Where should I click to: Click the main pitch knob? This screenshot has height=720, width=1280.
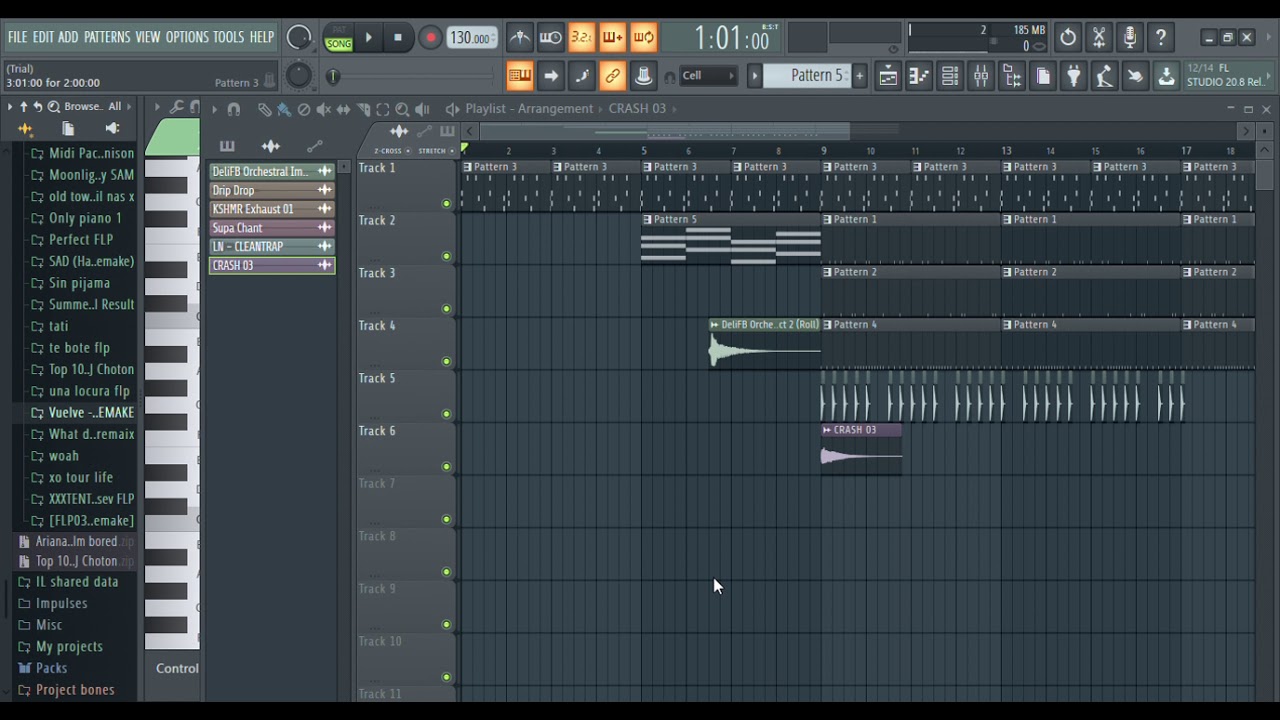click(x=298, y=76)
